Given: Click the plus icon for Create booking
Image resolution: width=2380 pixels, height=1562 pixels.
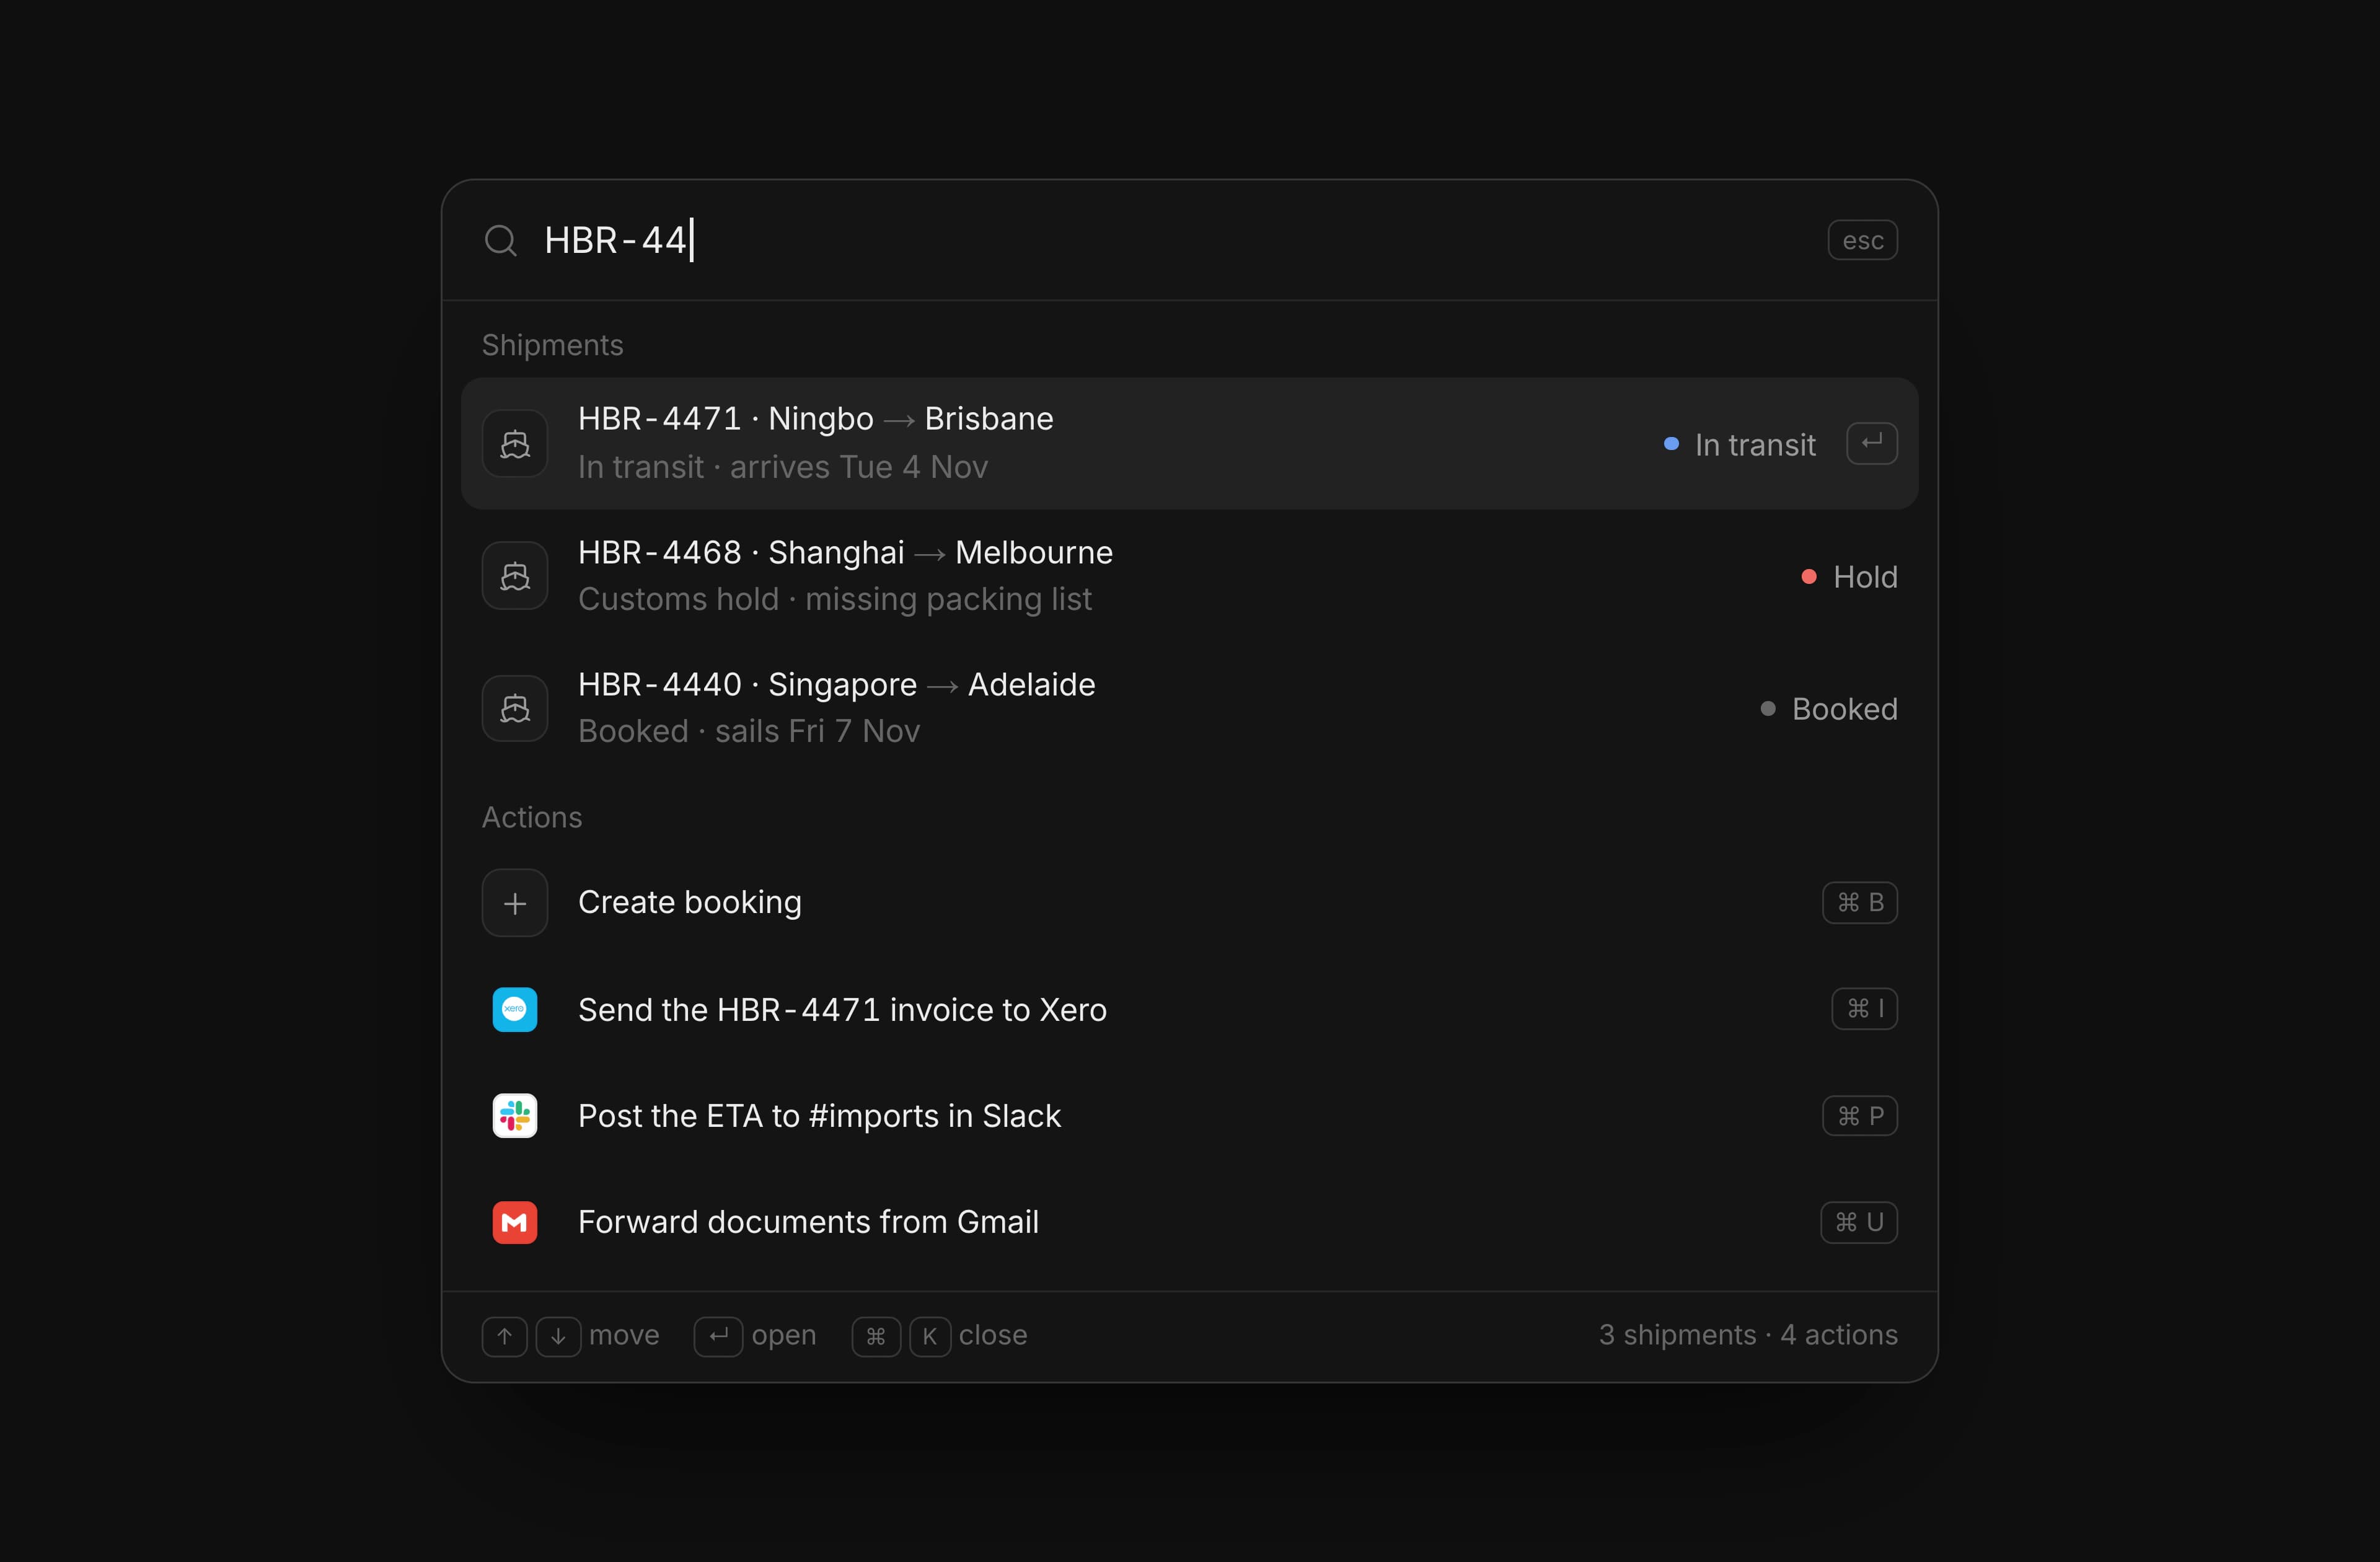Looking at the screenshot, I should (x=515, y=903).
